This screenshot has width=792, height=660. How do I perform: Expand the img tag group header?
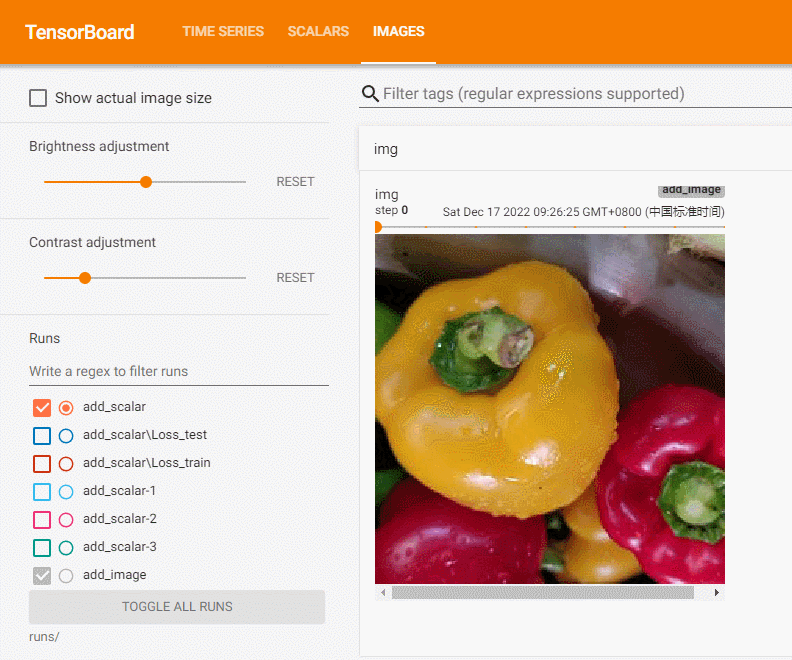575,149
